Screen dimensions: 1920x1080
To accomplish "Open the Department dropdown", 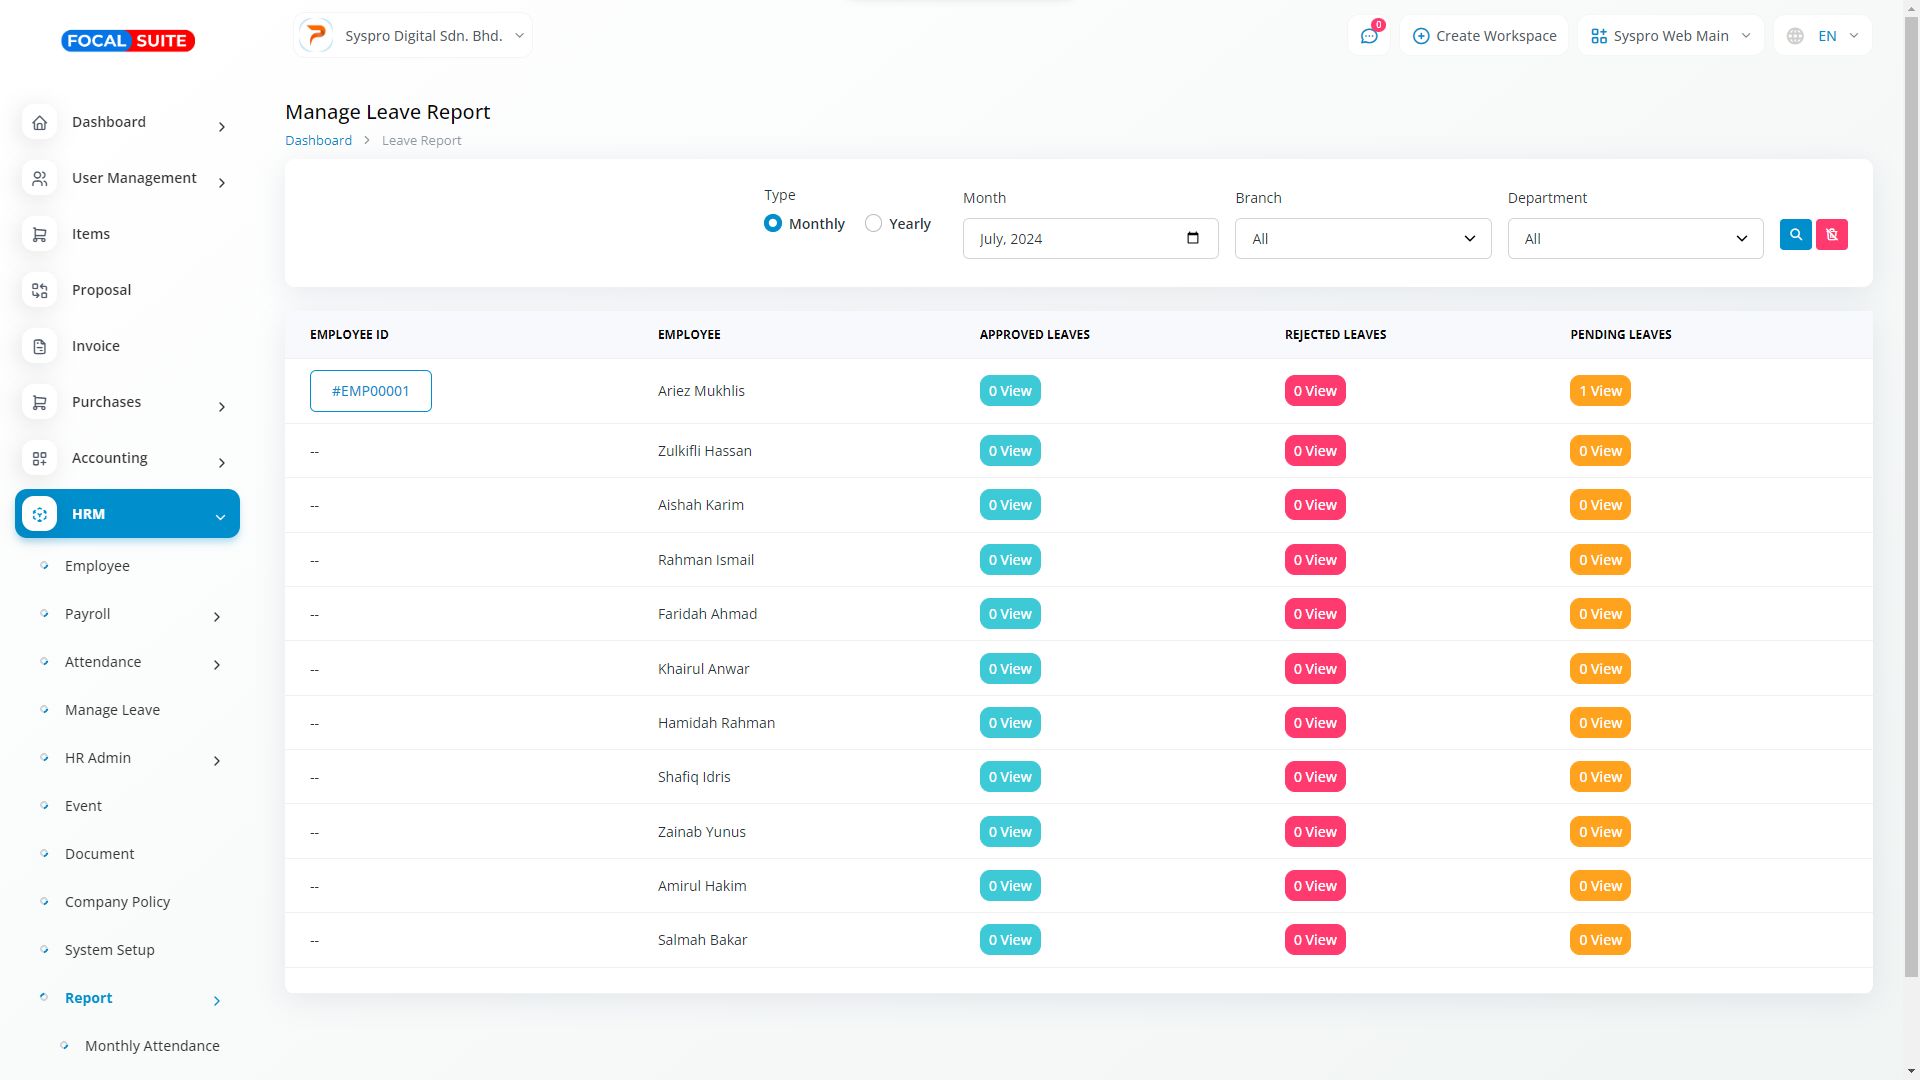I will pyautogui.click(x=1635, y=239).
